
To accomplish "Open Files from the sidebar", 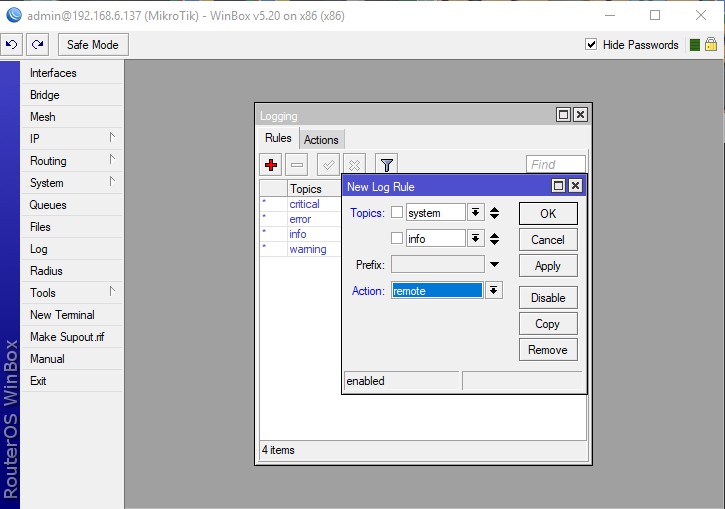I will tap(72, 227).
